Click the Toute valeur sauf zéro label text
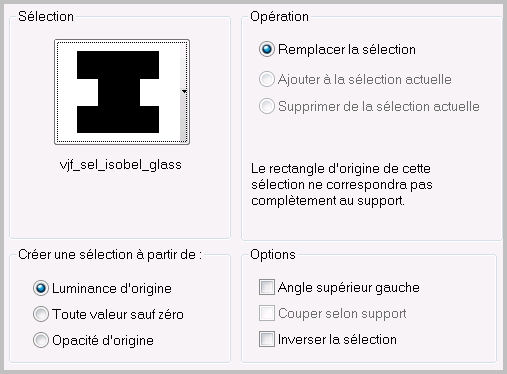 (118, 314)
